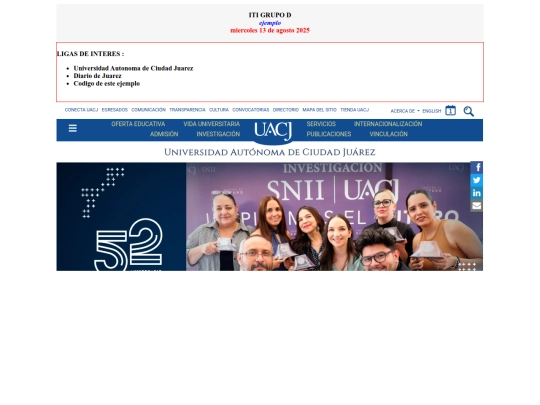
Task: Click 'LIGAS DE INTERES :' heading
Action: 91,54
